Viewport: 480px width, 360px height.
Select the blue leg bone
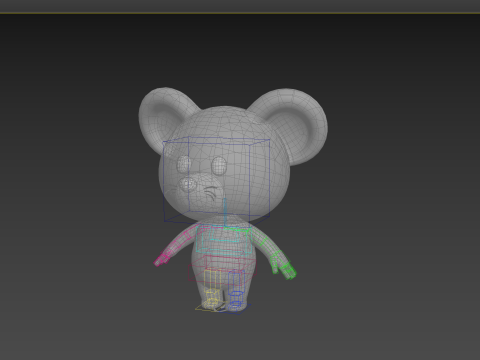236,282
